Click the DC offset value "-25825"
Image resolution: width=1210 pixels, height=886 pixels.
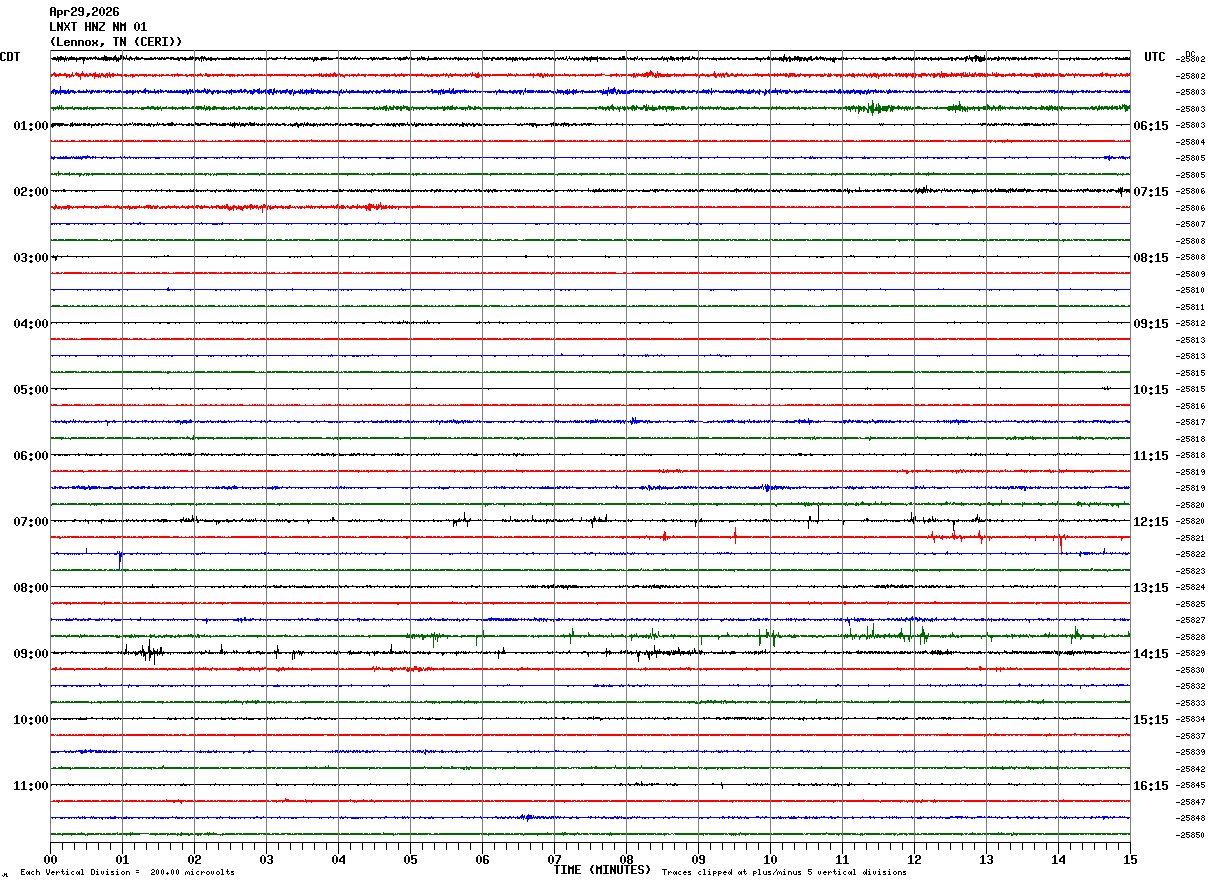coord(1191,604)
